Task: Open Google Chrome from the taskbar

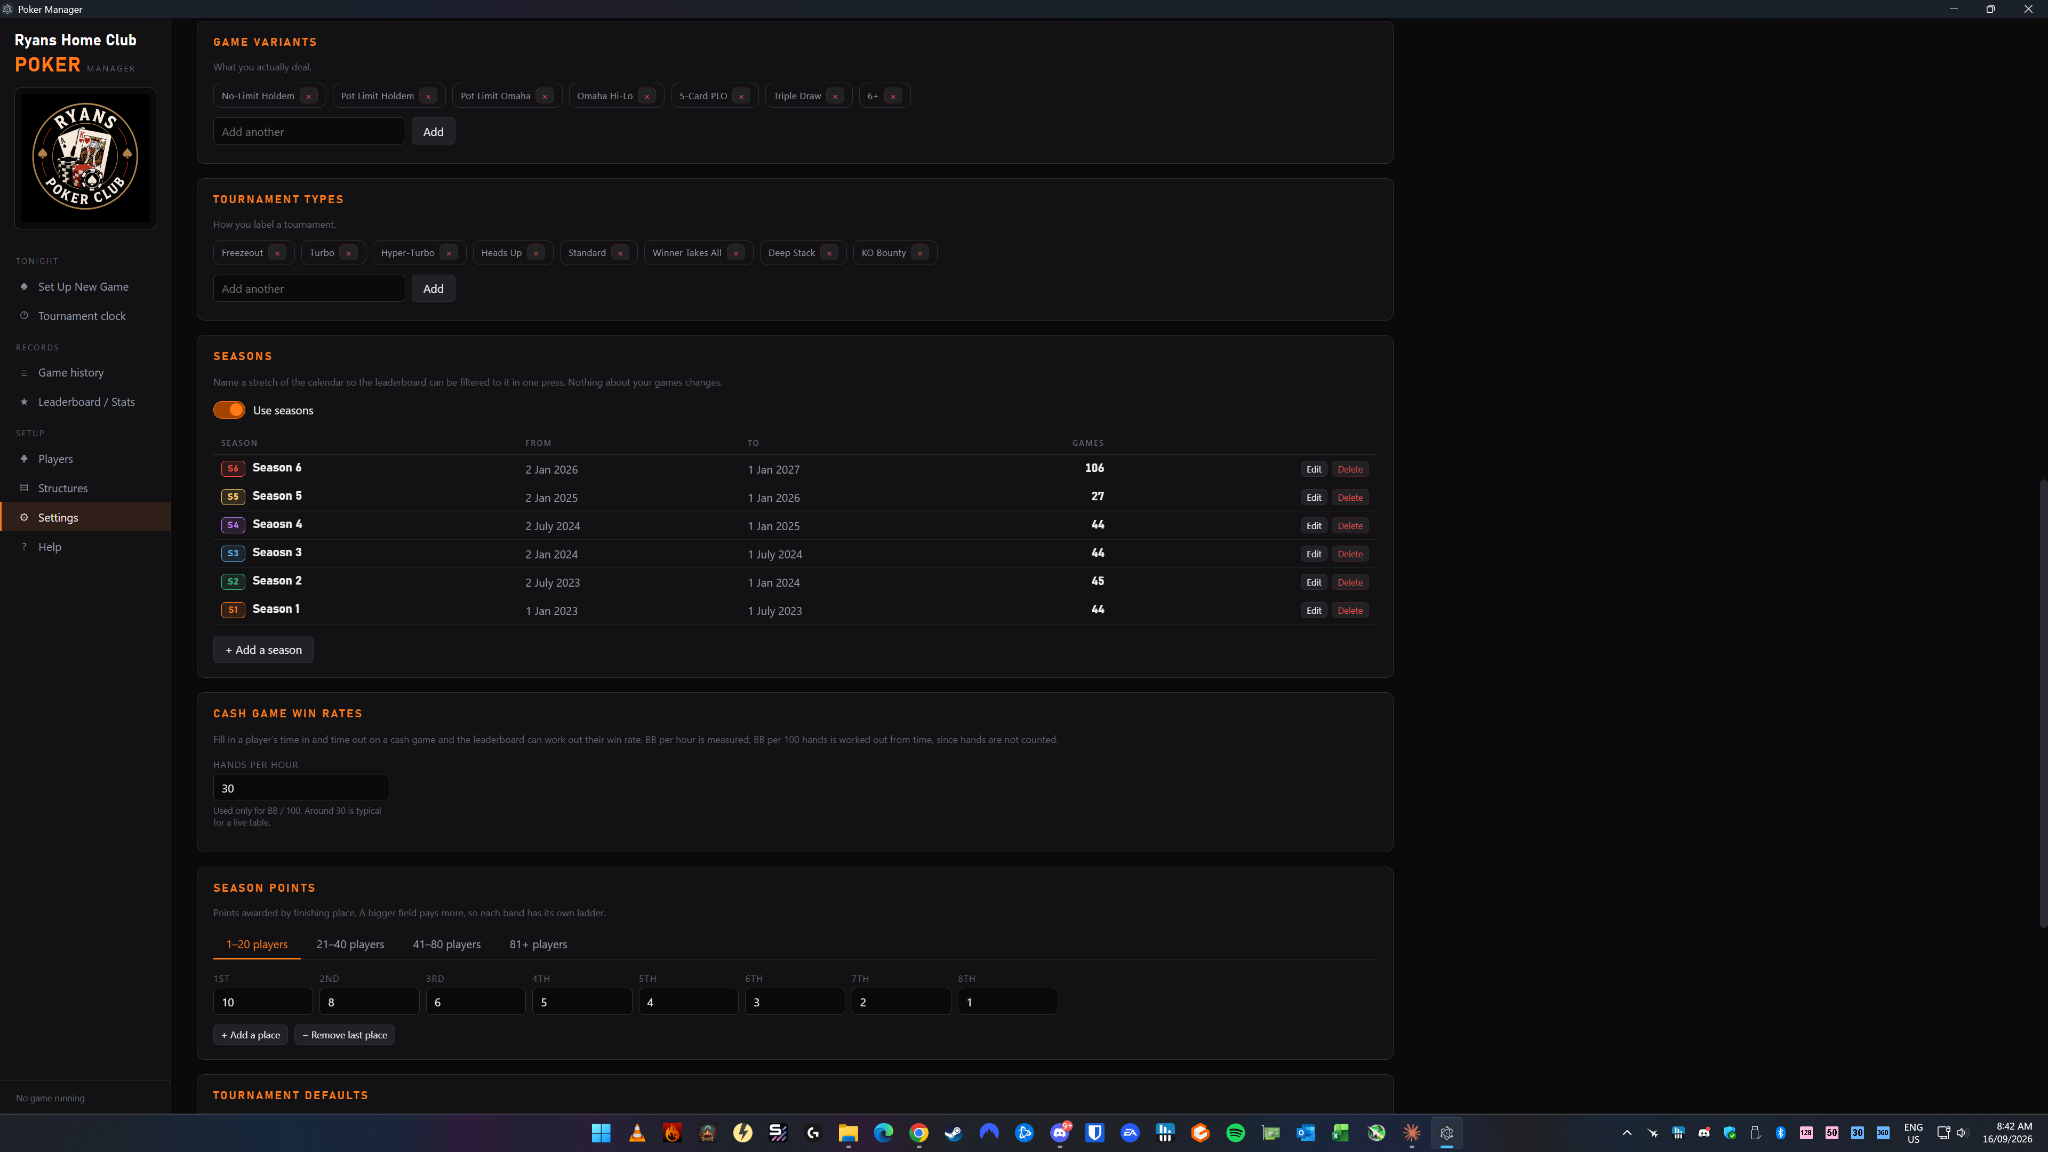Action: [x=919, y=1133]
